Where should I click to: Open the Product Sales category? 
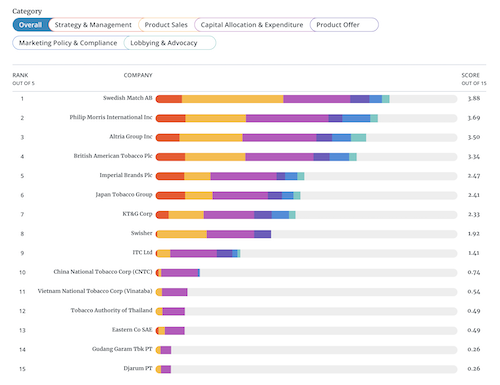(x=166, y=25)
